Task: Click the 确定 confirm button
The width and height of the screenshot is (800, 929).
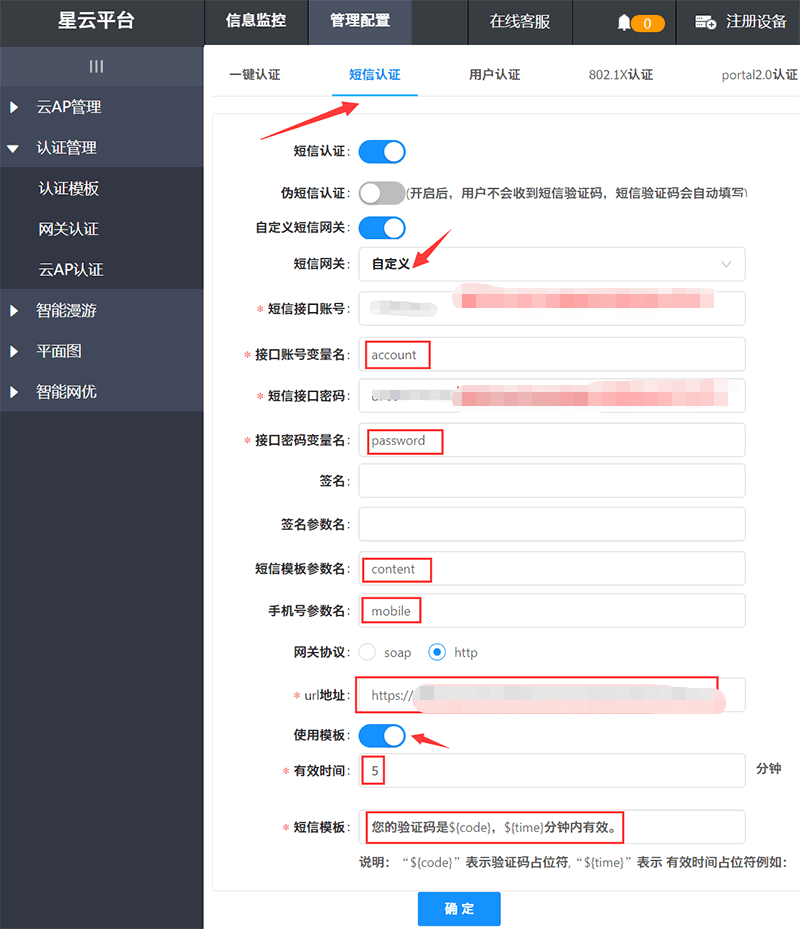Action: point(459,908)
